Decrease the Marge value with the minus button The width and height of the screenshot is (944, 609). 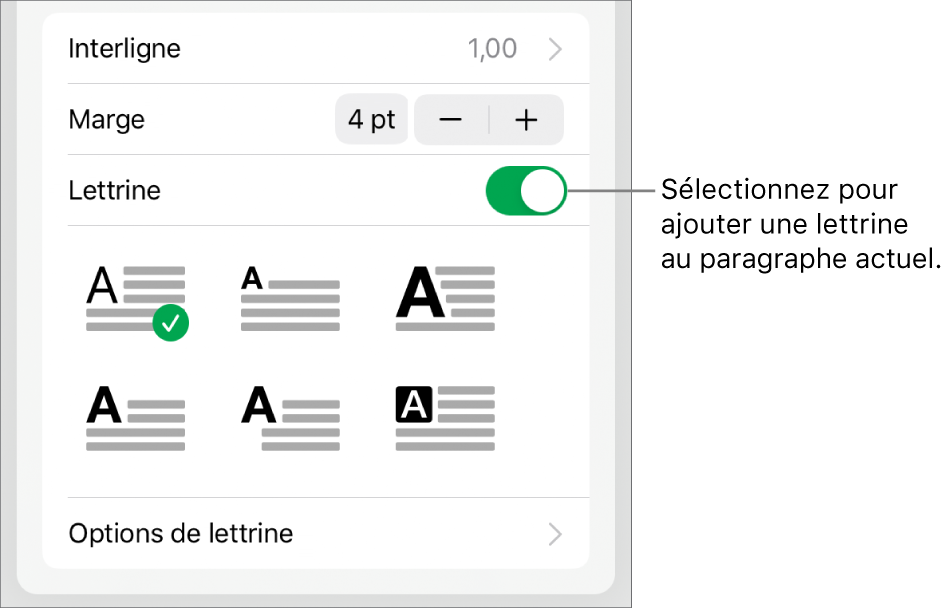(x=451, y=119)
